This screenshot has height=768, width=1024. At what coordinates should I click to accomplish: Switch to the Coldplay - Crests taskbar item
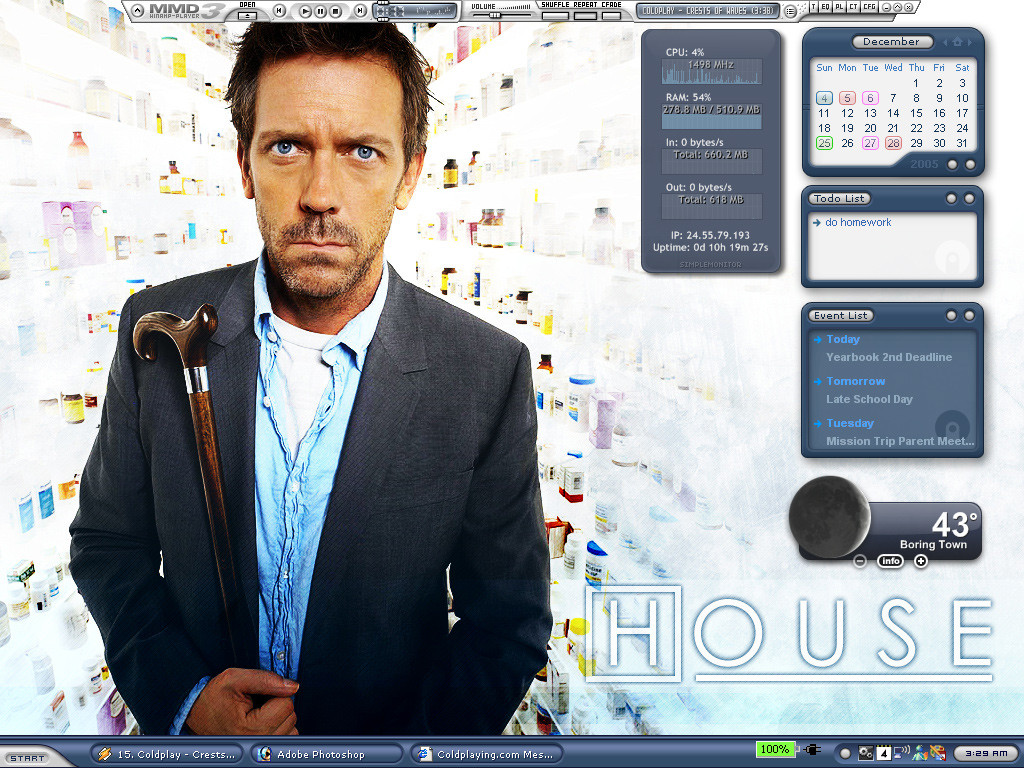point(167,754)
